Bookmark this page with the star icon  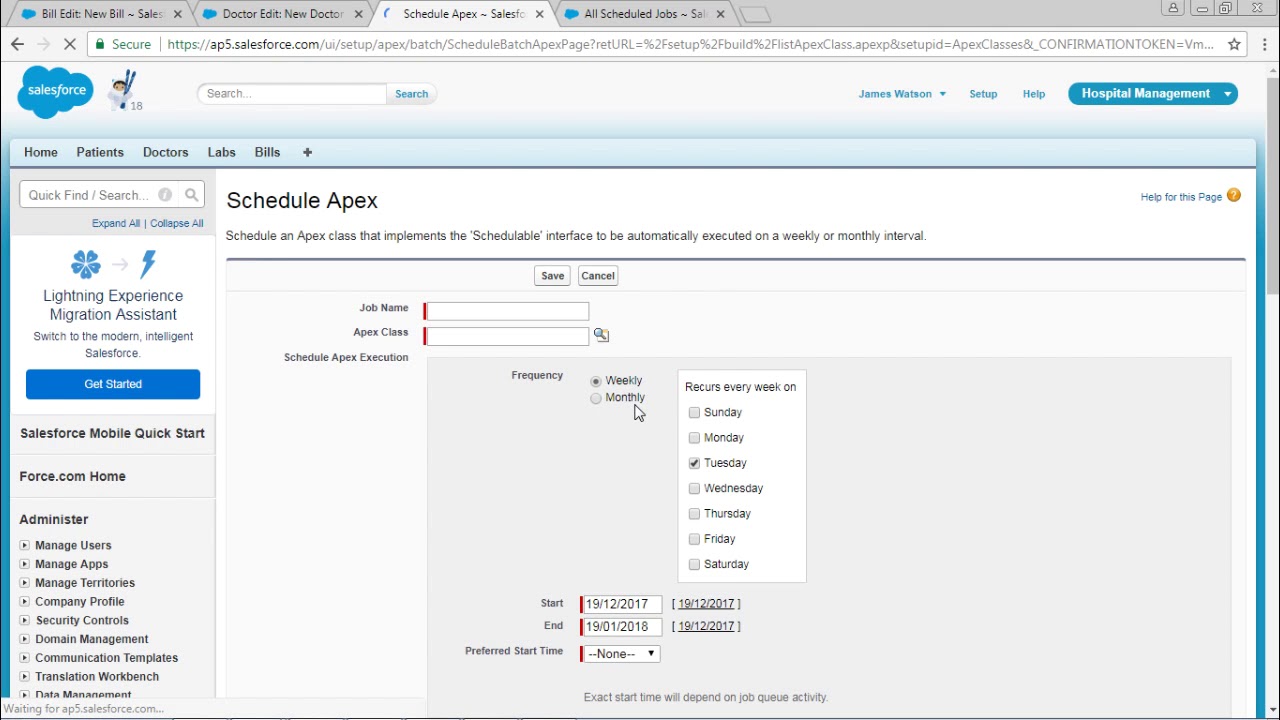point(1234,44)
